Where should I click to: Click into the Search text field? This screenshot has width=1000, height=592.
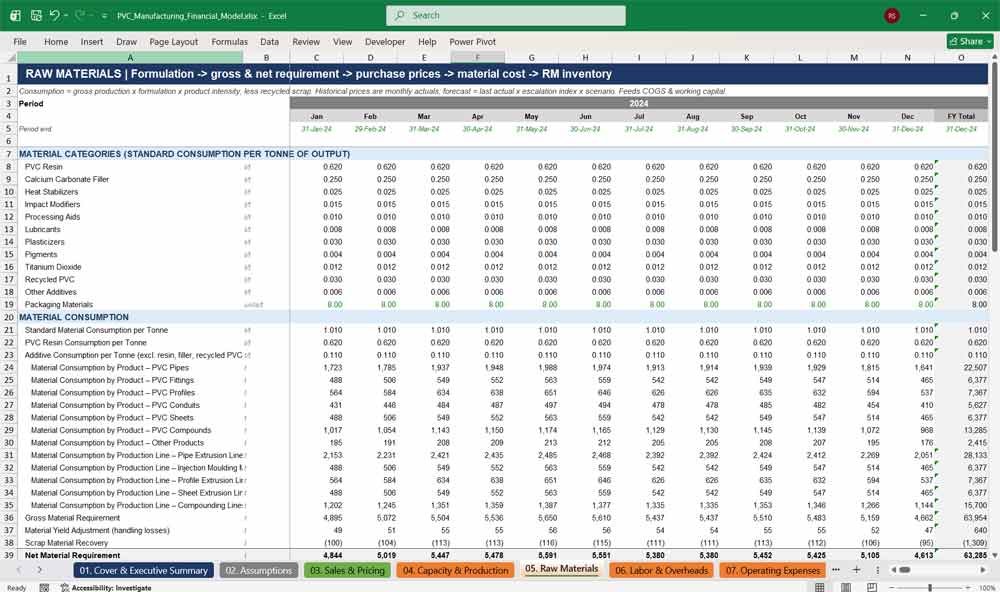click(505, 15)
